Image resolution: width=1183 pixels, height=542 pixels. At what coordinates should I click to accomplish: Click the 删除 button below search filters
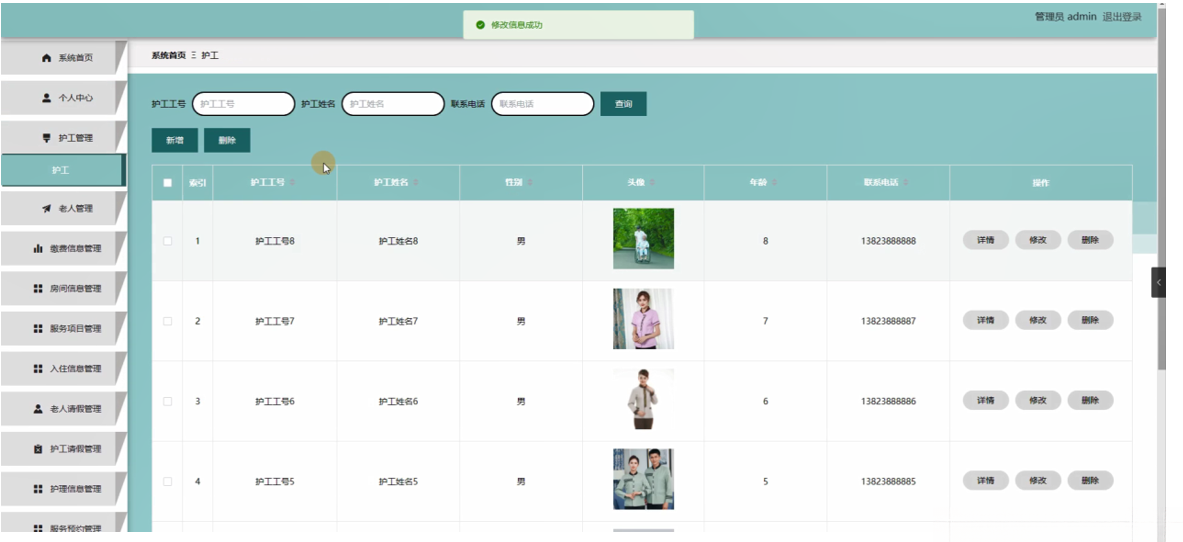(x=227, y=140)
